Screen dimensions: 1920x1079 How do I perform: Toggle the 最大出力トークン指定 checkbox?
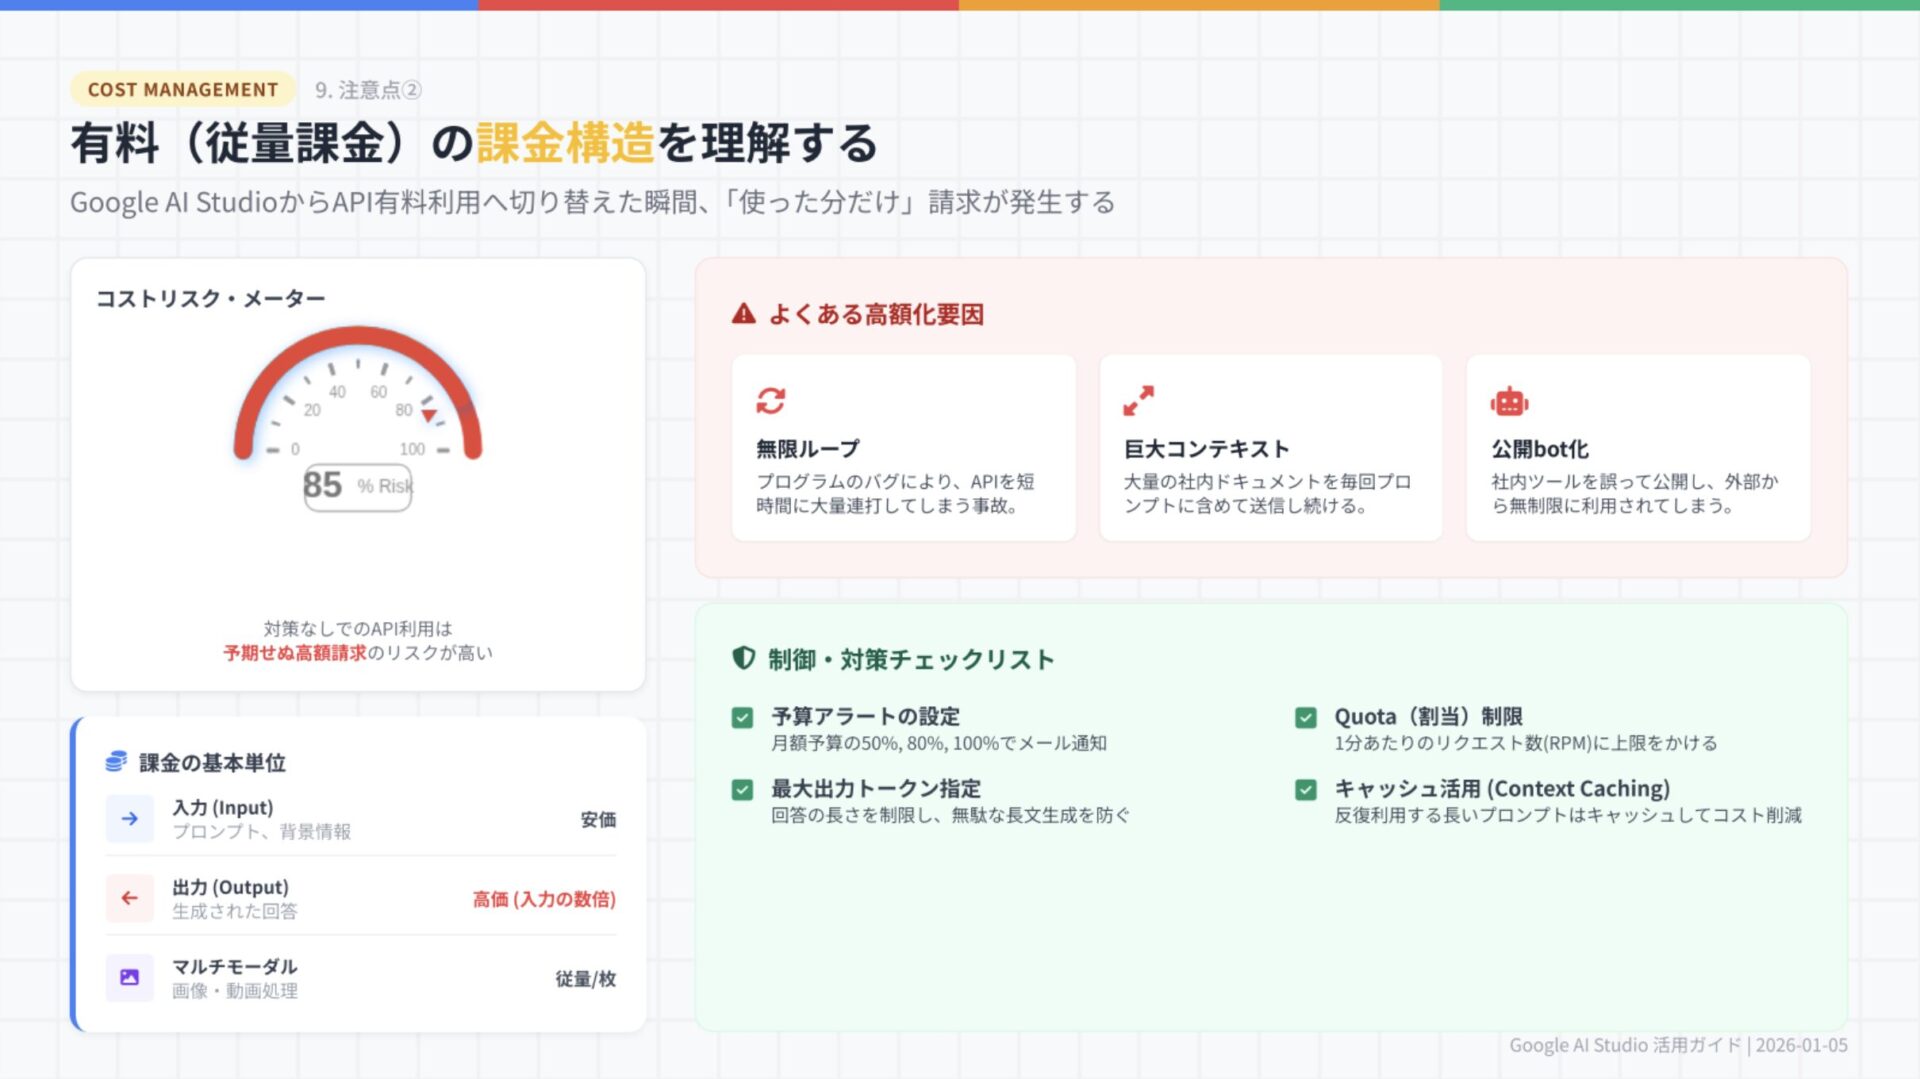tap(742, 790)
